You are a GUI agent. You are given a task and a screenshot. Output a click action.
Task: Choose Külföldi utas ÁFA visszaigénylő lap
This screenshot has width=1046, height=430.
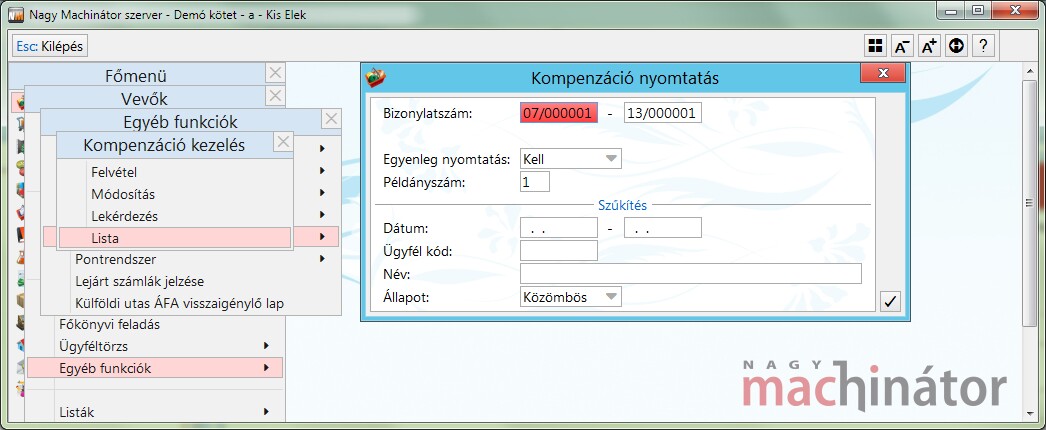tap(179, 303)
